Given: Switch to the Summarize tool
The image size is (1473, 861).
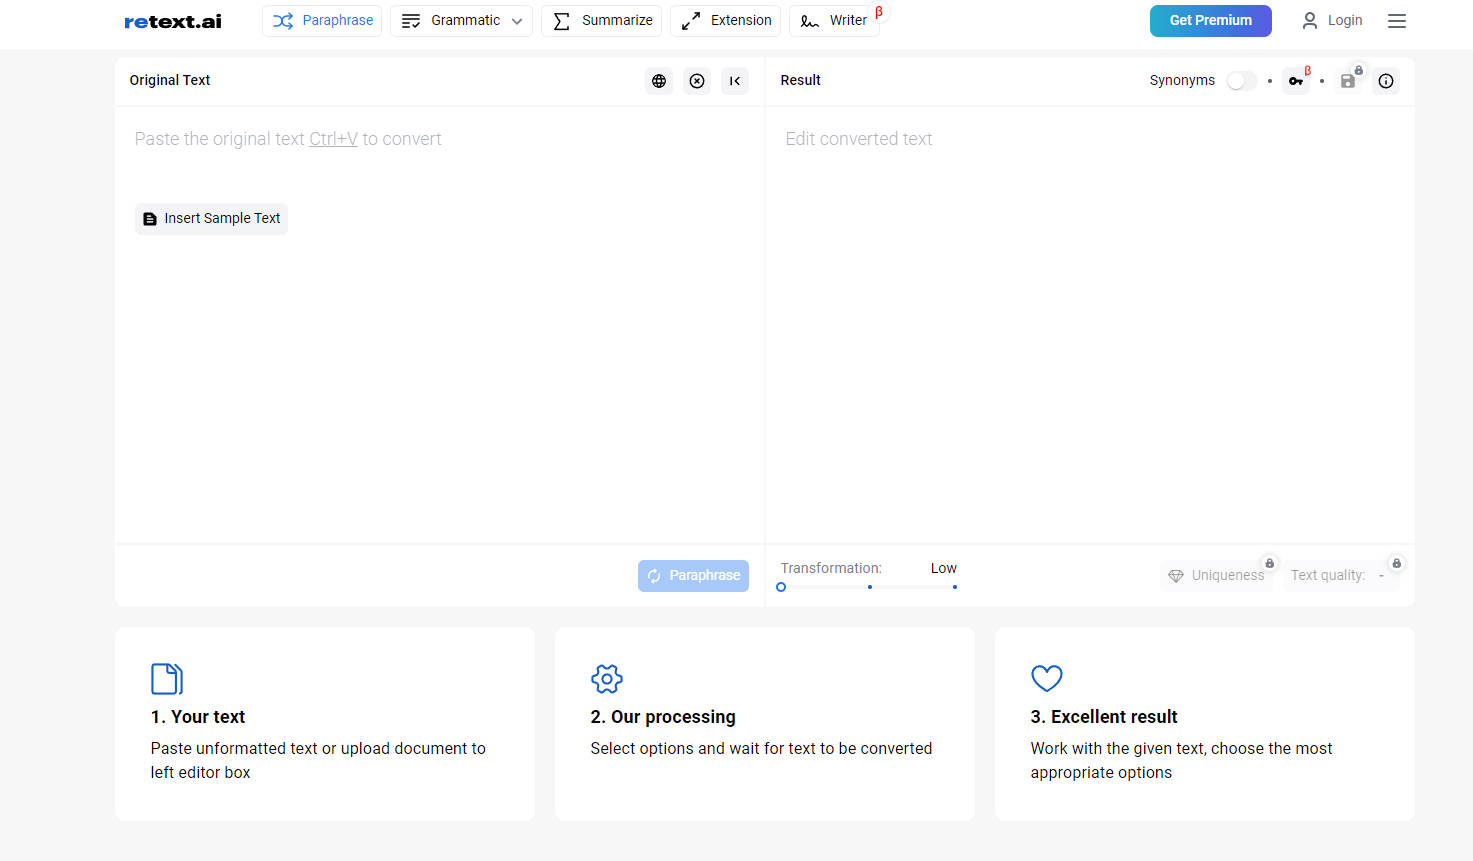Looking at the screenshot, I should 602,21.
